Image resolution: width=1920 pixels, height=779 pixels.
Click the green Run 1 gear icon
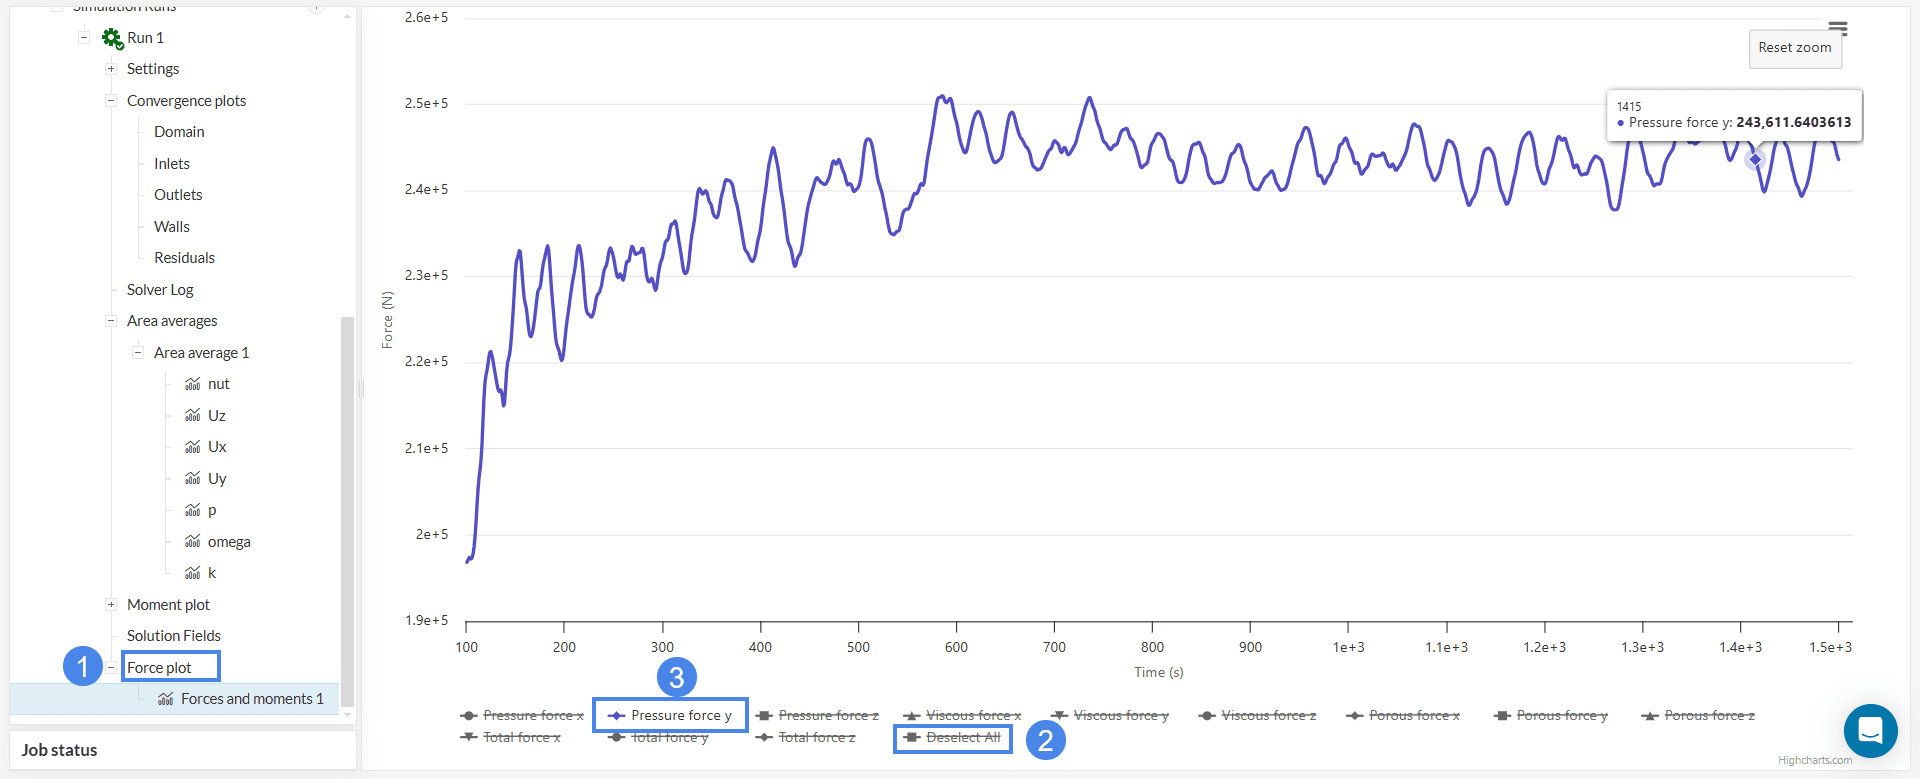coord(112,38)
